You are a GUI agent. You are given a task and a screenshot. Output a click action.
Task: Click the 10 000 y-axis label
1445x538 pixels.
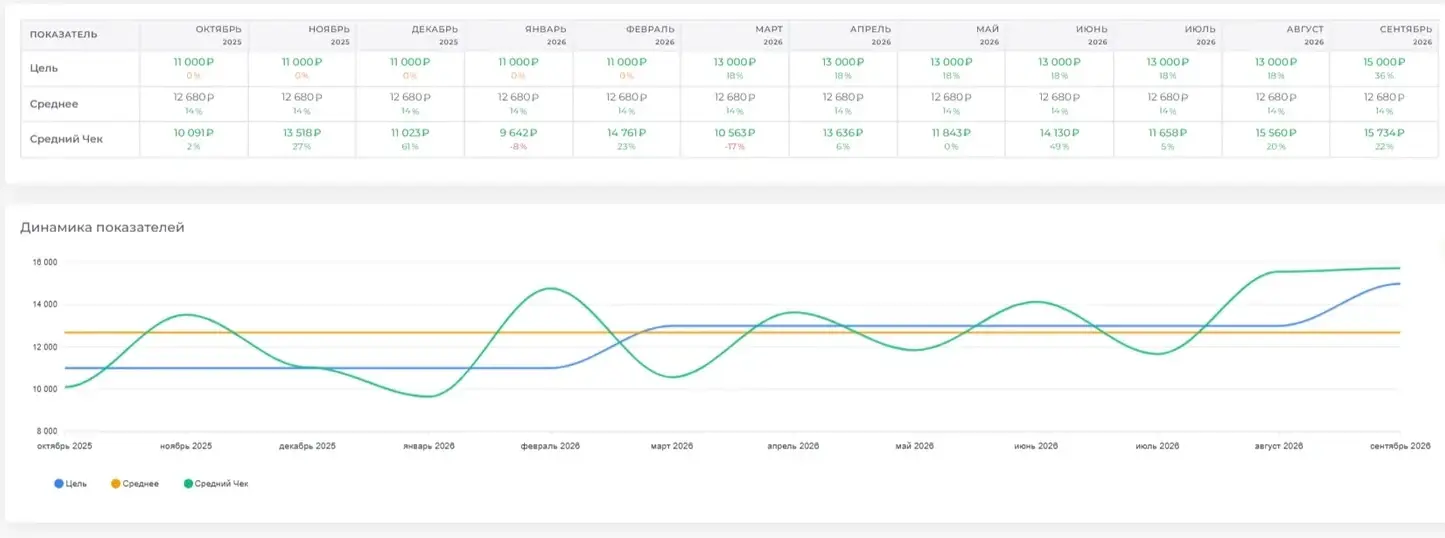45,389
